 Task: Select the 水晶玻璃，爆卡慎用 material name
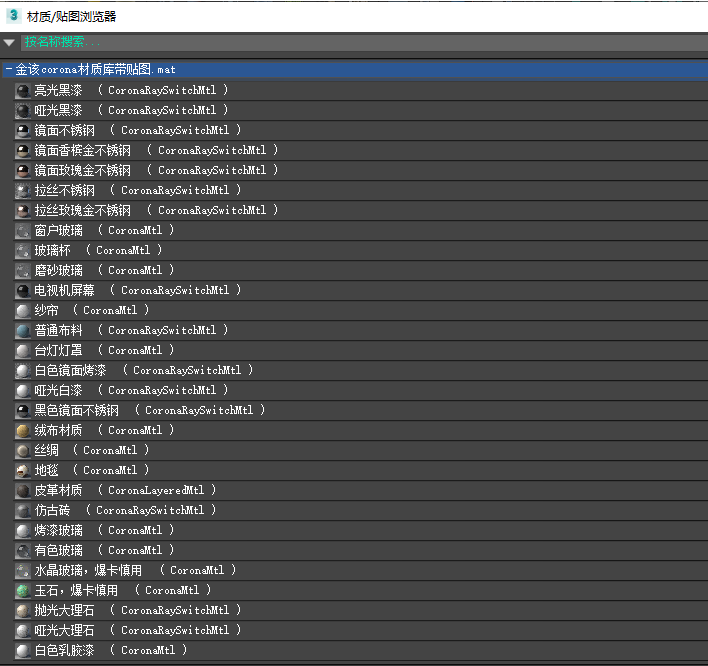pyautogui.click(x=88, y=570)
